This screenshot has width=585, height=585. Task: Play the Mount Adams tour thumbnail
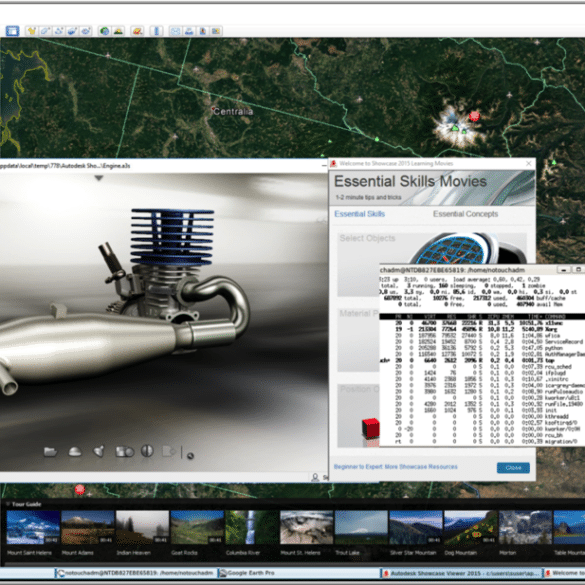[x=88, y=528]
